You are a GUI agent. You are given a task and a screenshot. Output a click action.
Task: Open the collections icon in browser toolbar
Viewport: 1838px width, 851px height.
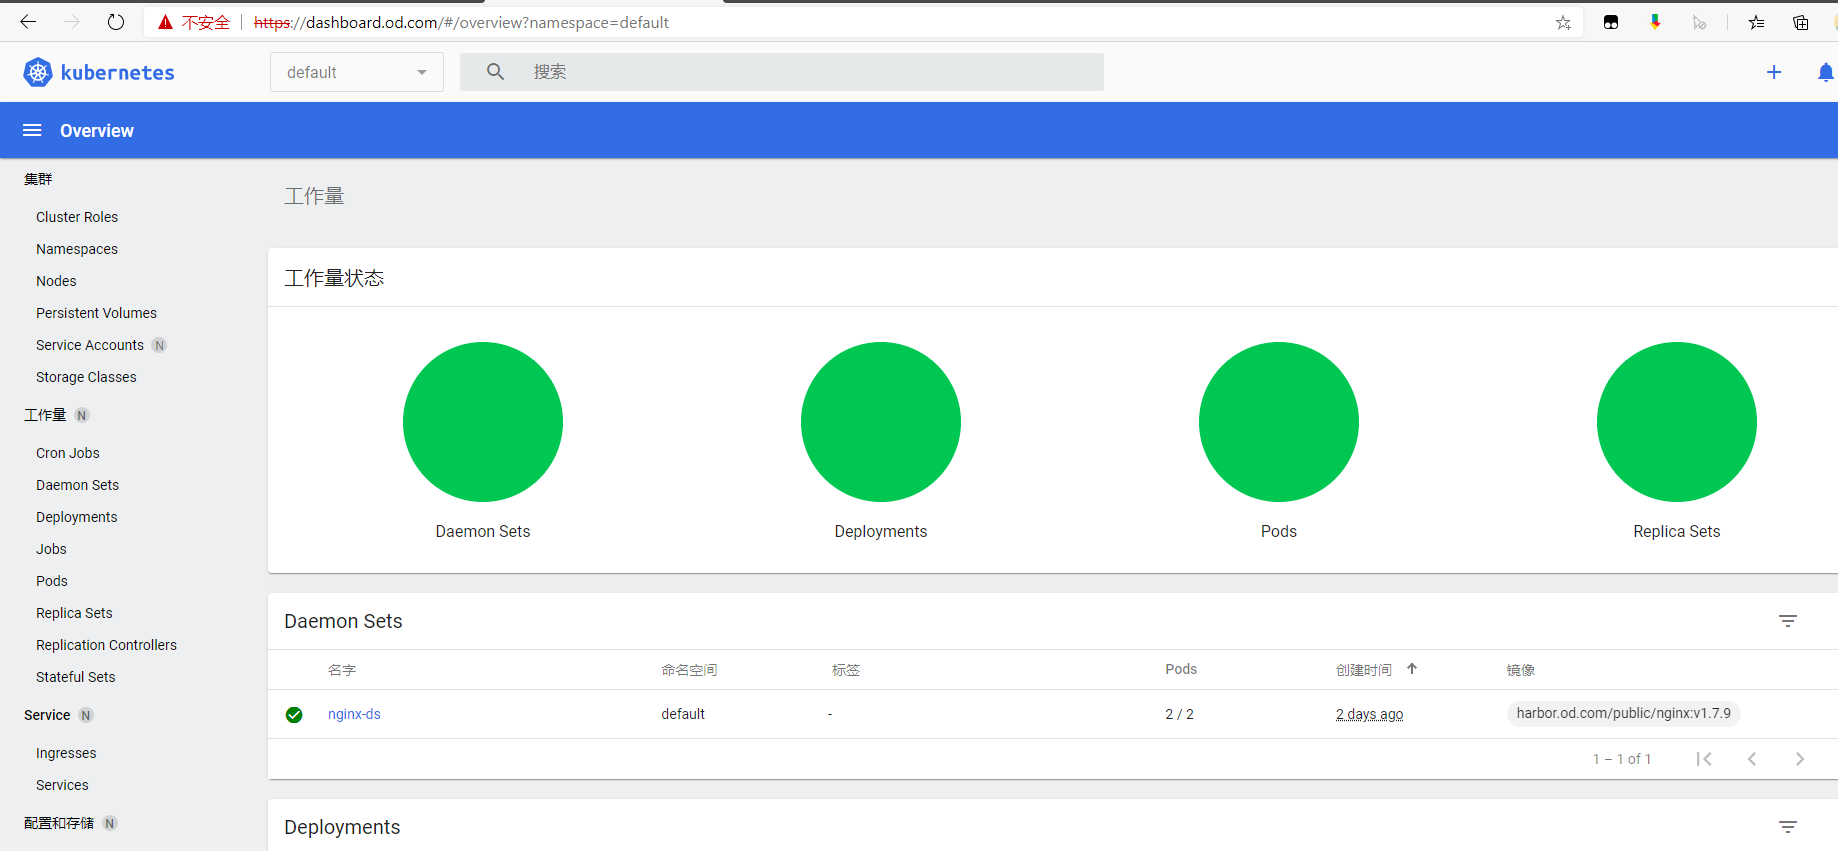(1800, 22)
